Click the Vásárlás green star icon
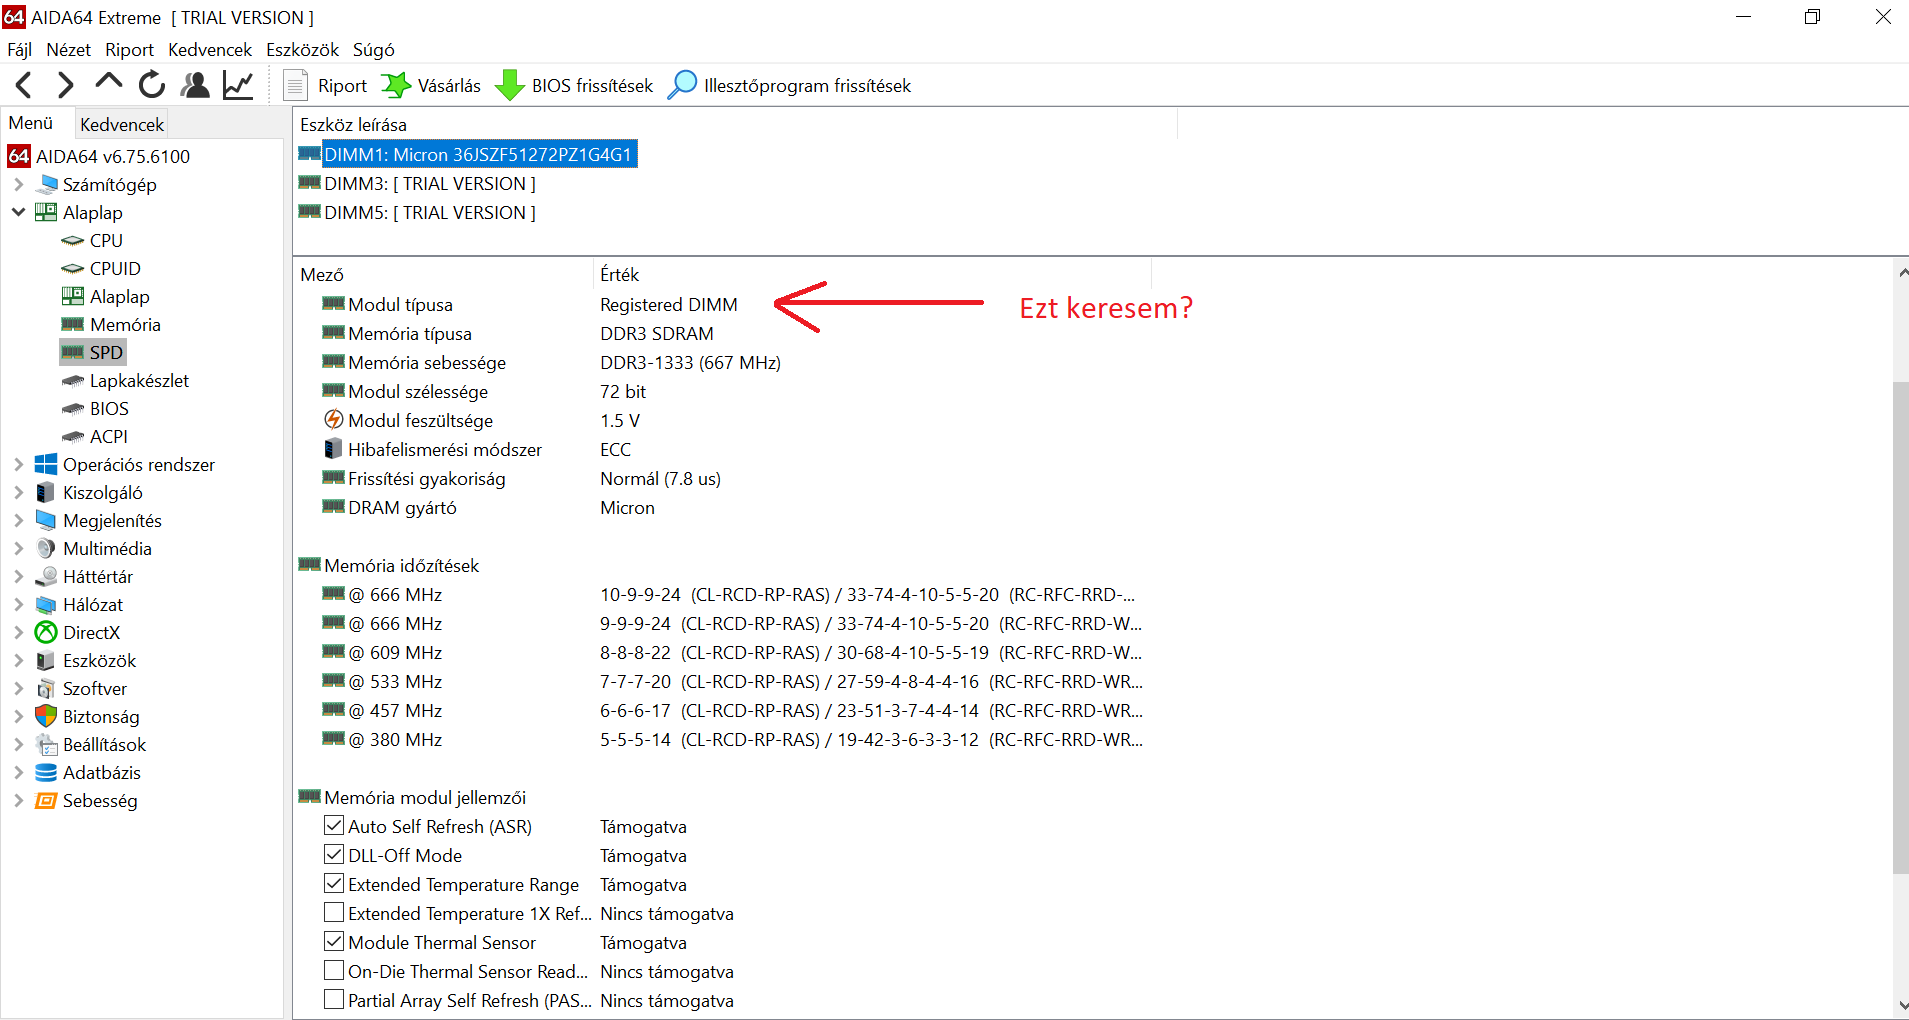1909x1020 pixels. tap(396, 85)
